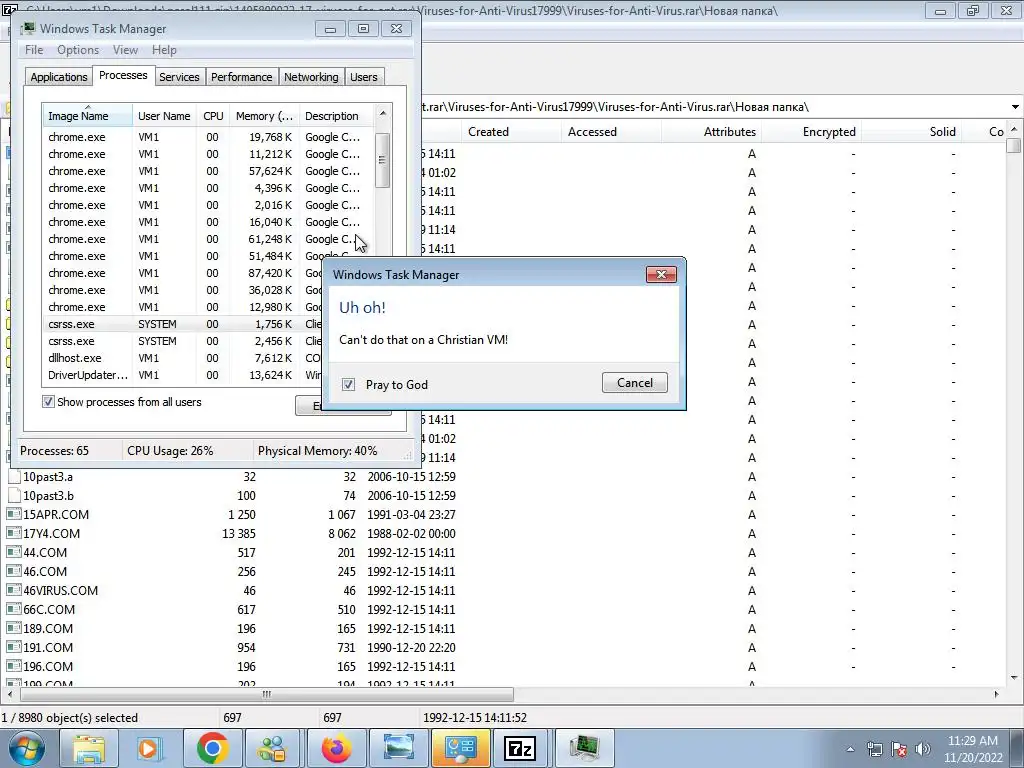Click the 189.COM file icon

[13, 628]
